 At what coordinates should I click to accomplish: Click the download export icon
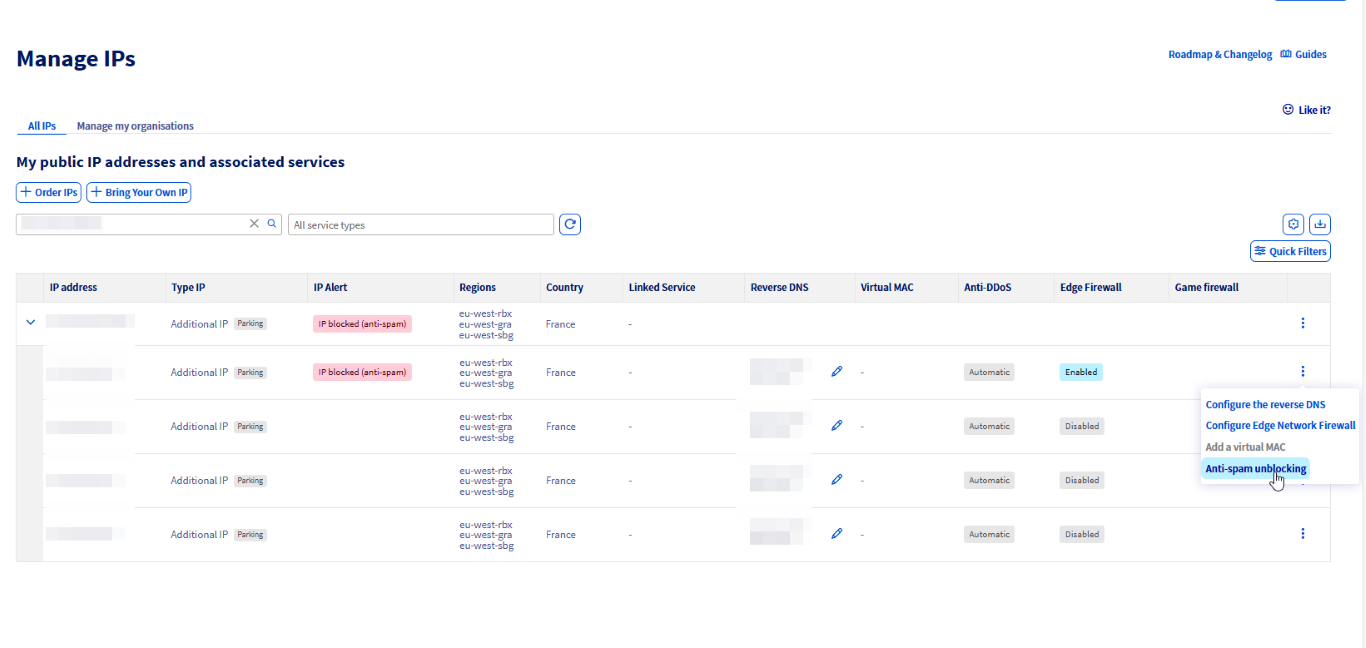pos(1320,224)
